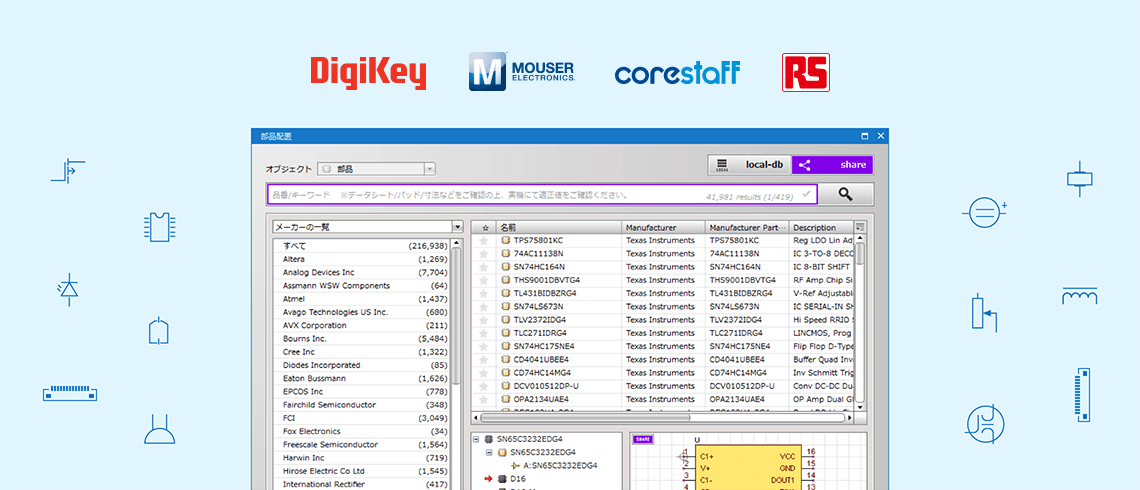
Task: Select the SN74HC175NE4 part name
Action: 544,346
